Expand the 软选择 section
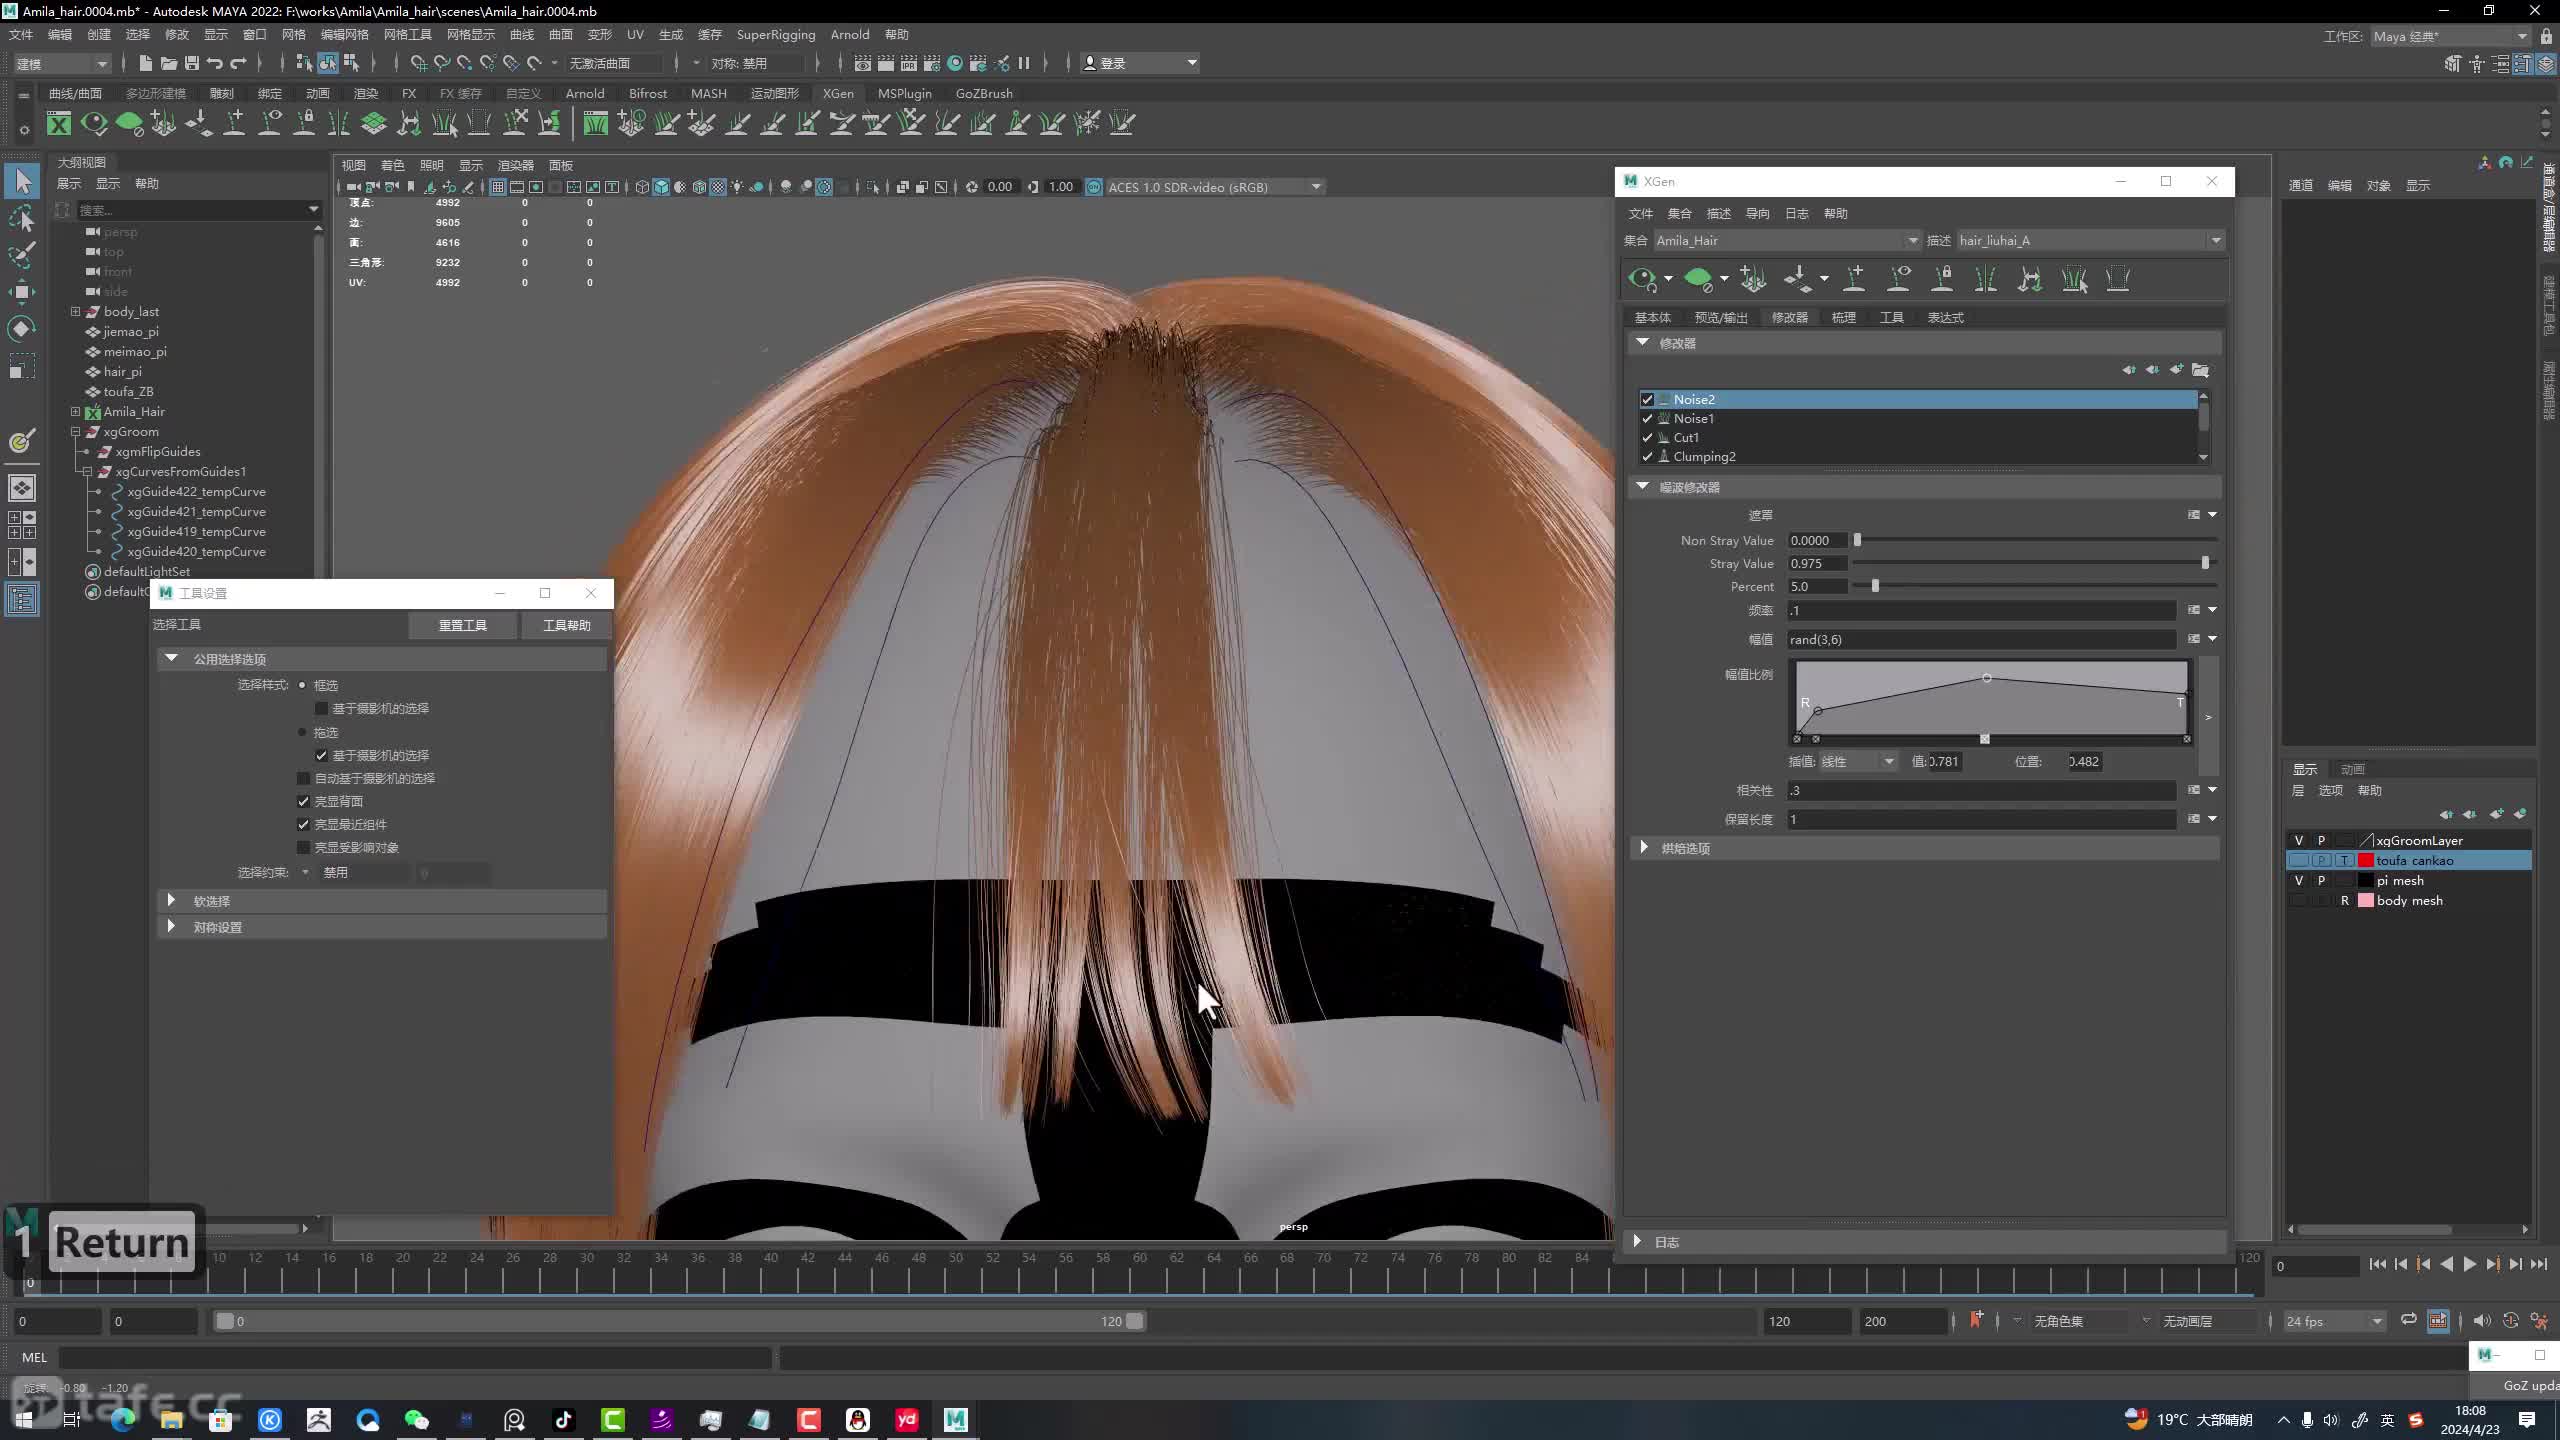Screen dimensions: 2560x1440 [171, 900]
